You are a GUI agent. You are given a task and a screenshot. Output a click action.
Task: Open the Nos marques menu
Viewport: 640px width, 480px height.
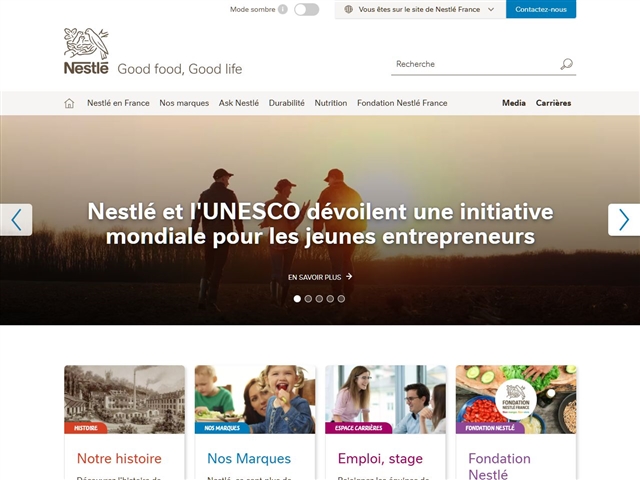click(x=184, y=103)
